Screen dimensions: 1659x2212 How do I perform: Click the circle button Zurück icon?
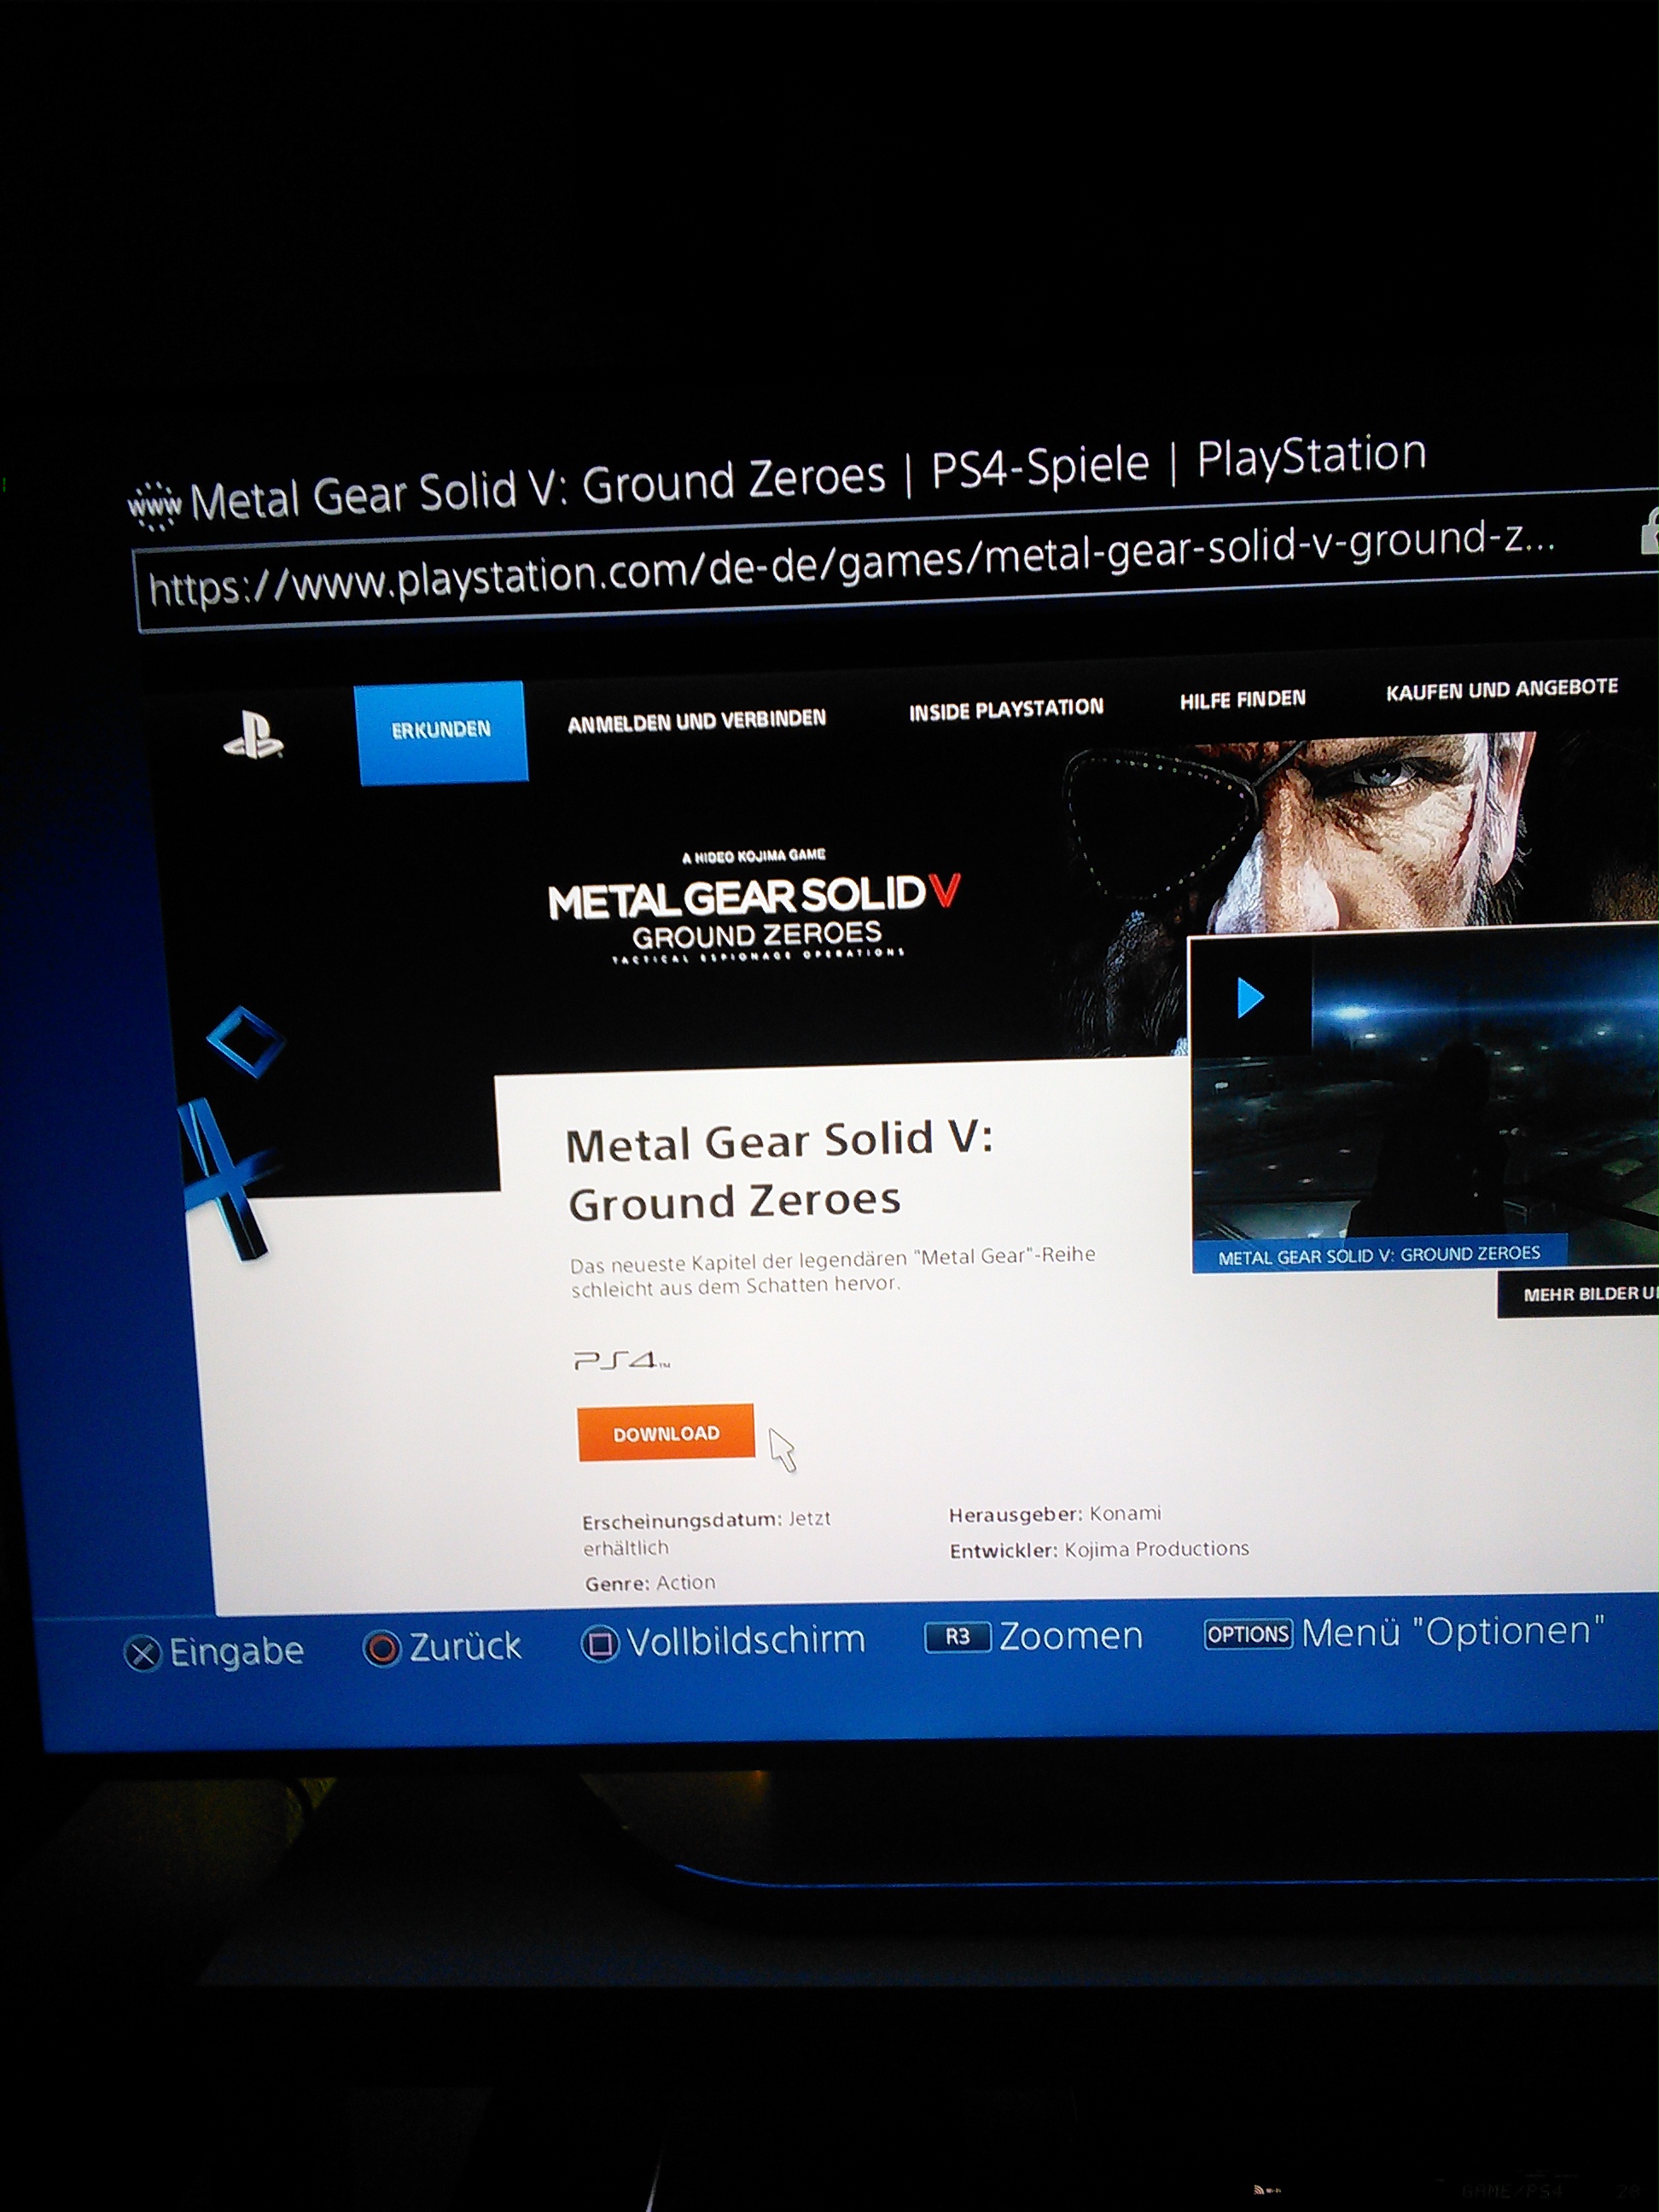(381, 1648)
